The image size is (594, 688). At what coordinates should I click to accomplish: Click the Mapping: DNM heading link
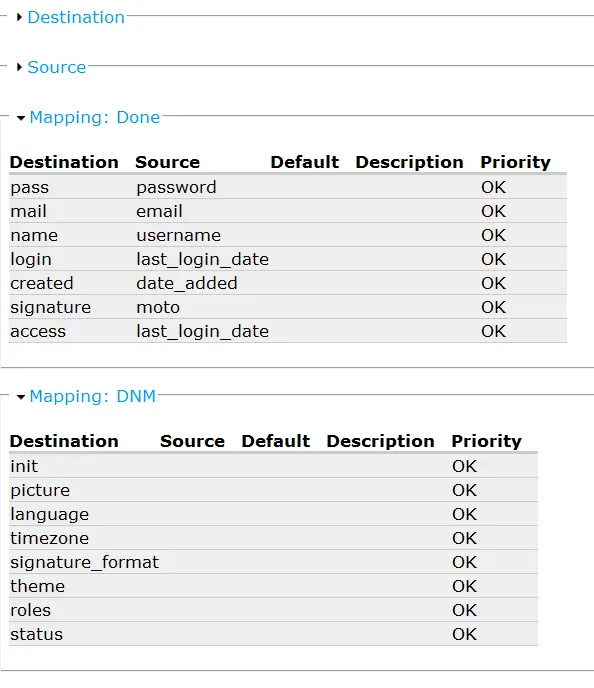pyautogui.click(x=93, y=396)
